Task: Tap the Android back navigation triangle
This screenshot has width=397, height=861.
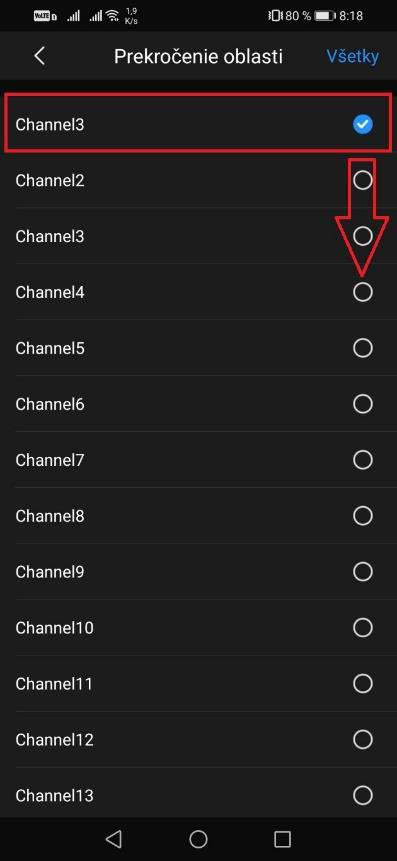Action: pos(113,838)
